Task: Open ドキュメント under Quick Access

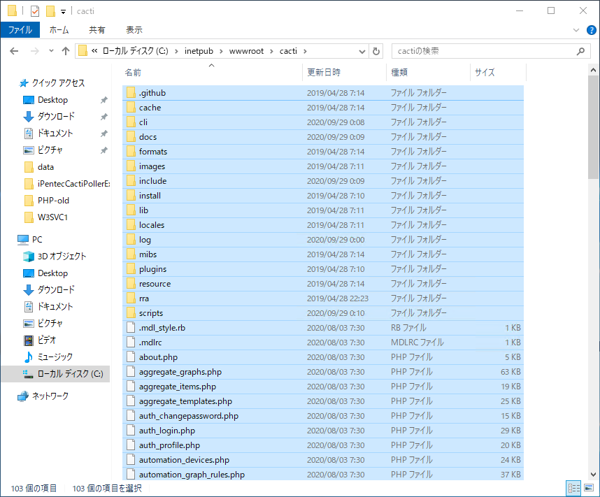Action: pos(55,133)
